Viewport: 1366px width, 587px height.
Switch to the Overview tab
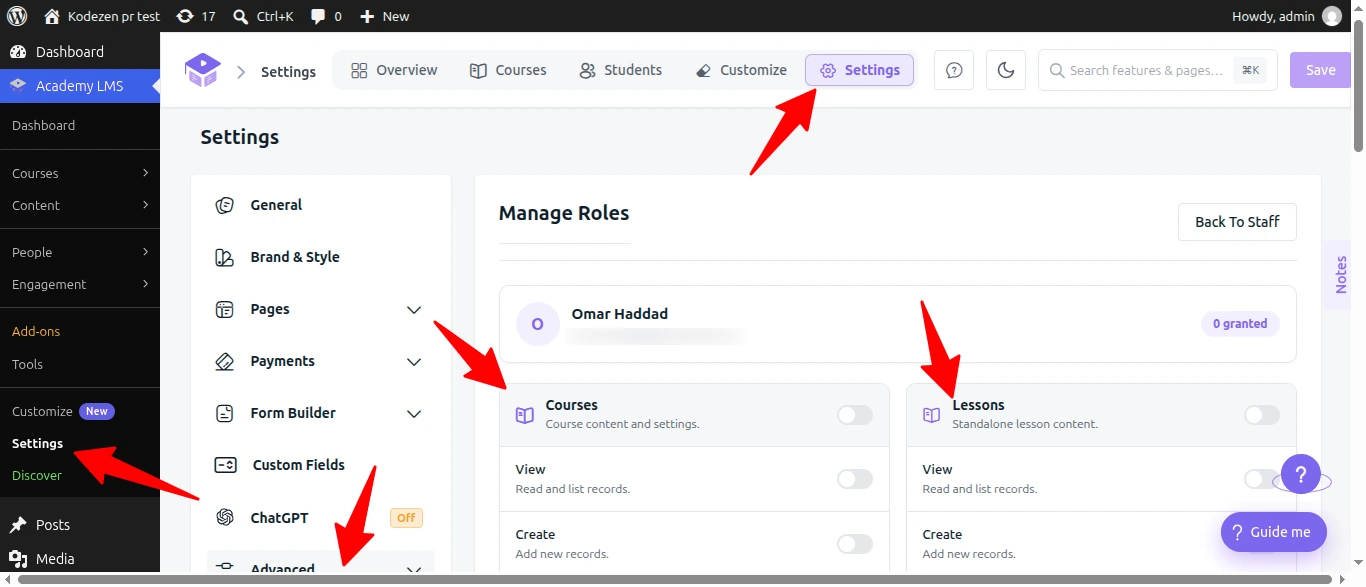394,70
